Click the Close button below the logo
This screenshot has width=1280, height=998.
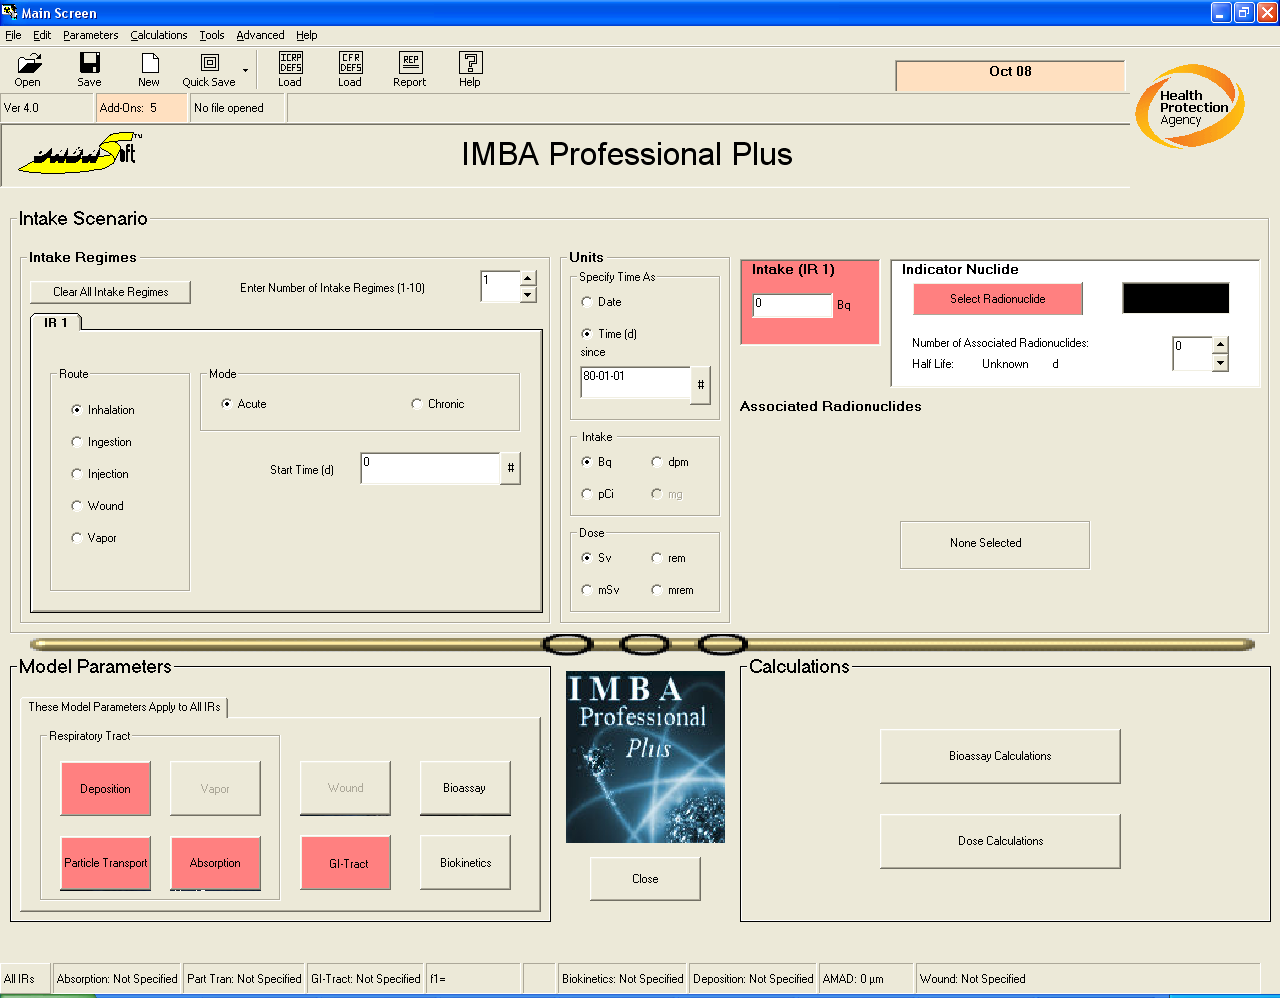(645, 879)
